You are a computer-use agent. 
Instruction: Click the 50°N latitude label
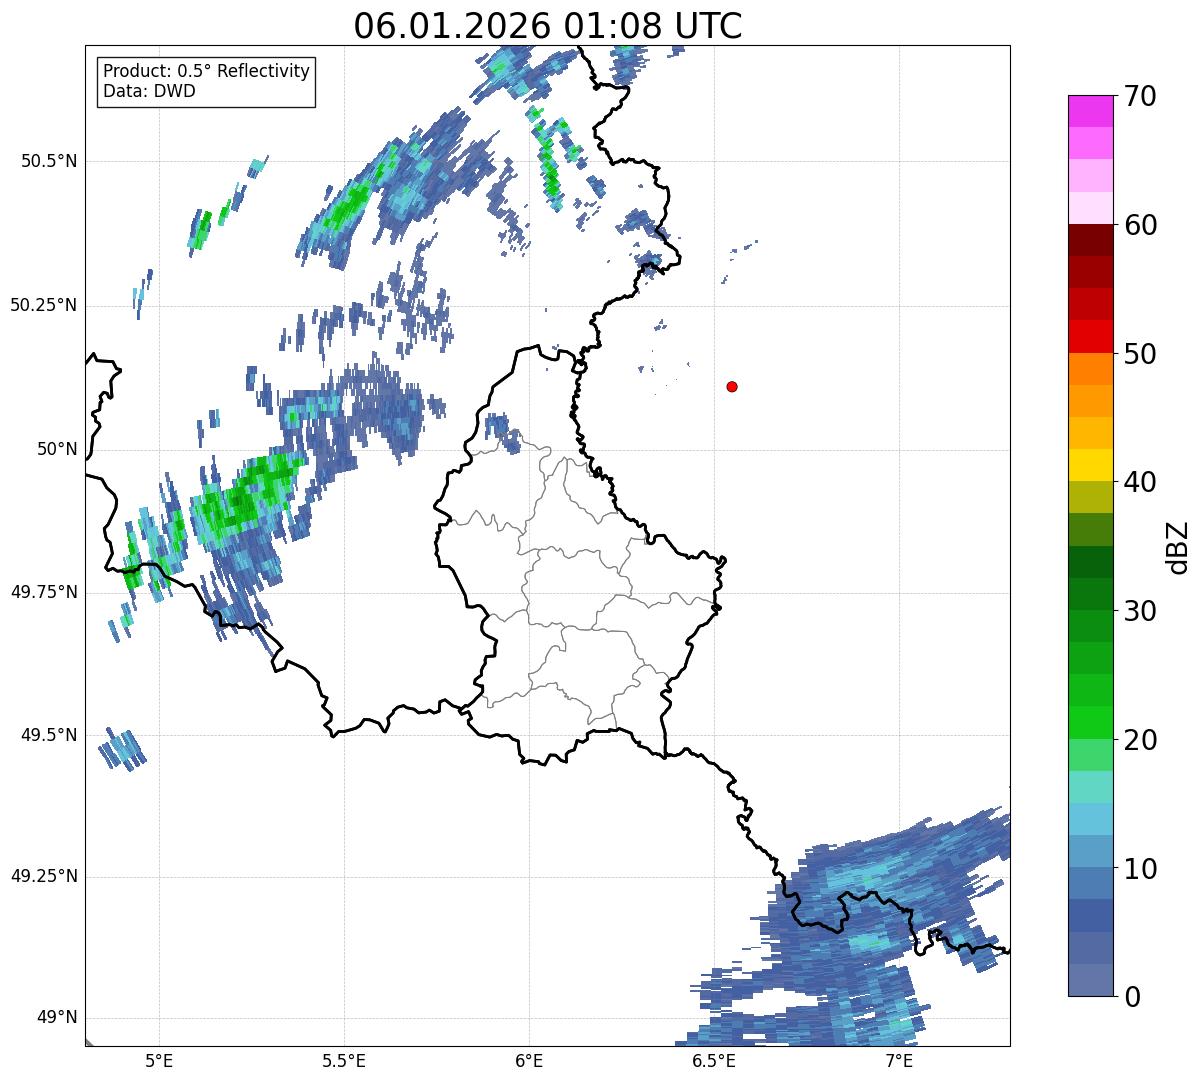coord(57,449)
